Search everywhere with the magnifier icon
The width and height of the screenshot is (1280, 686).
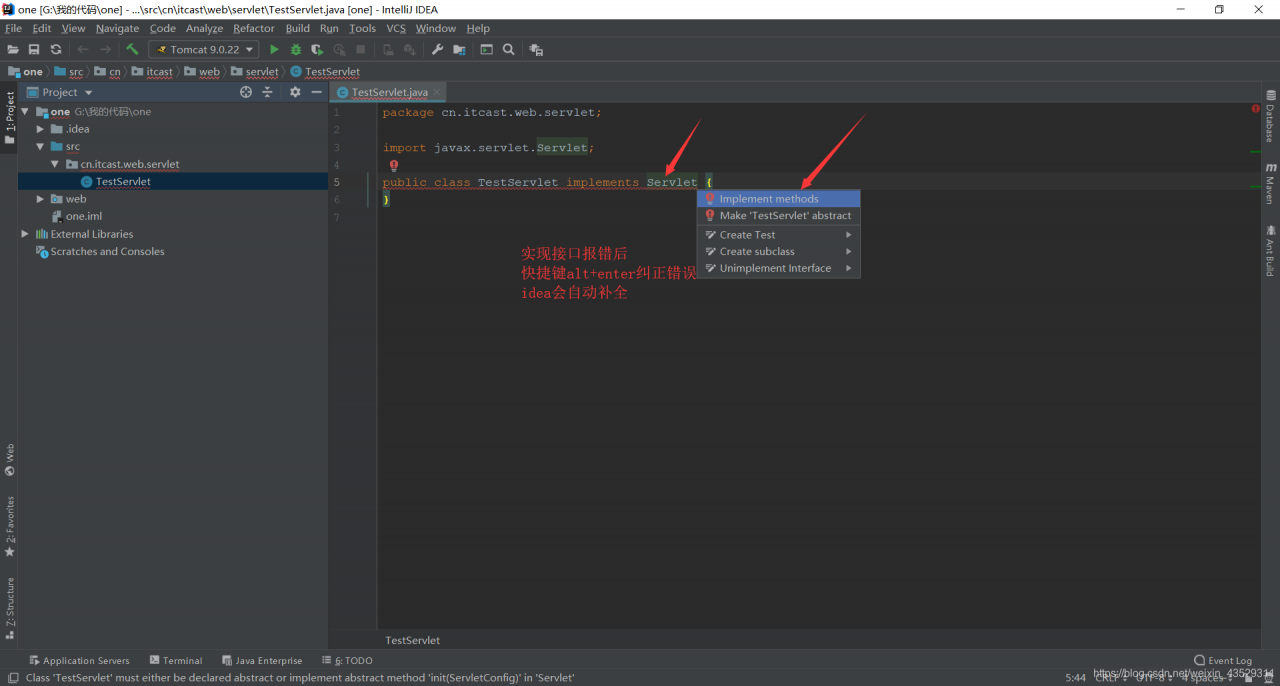coord(509,49)
